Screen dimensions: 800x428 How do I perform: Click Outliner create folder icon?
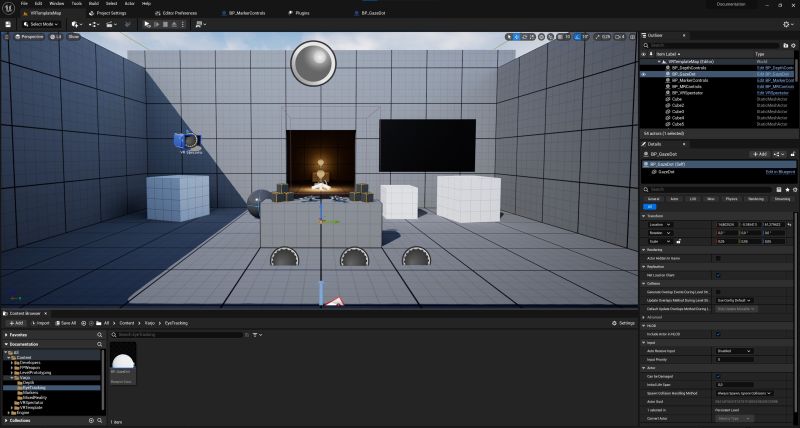point(786,45)
